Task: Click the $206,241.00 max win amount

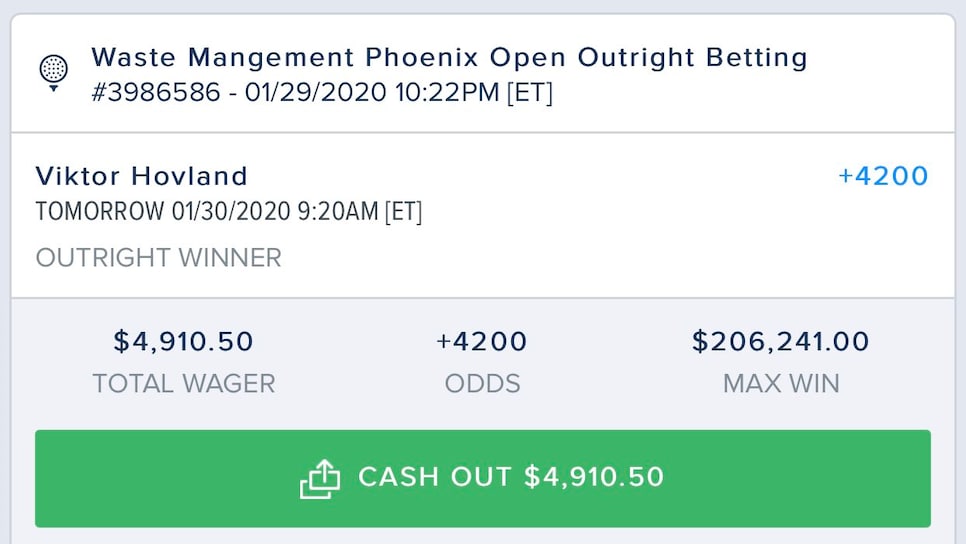Action: (x=781, y=341)
